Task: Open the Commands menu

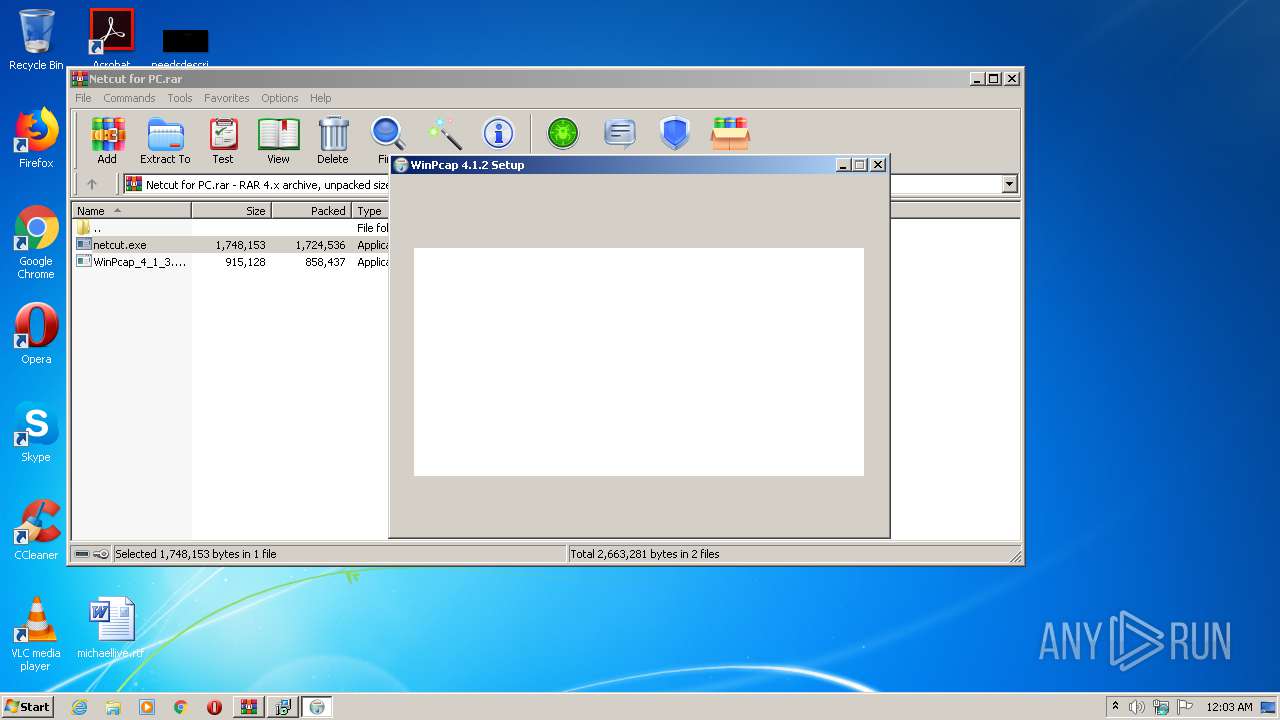Action: tap(129, 98)
